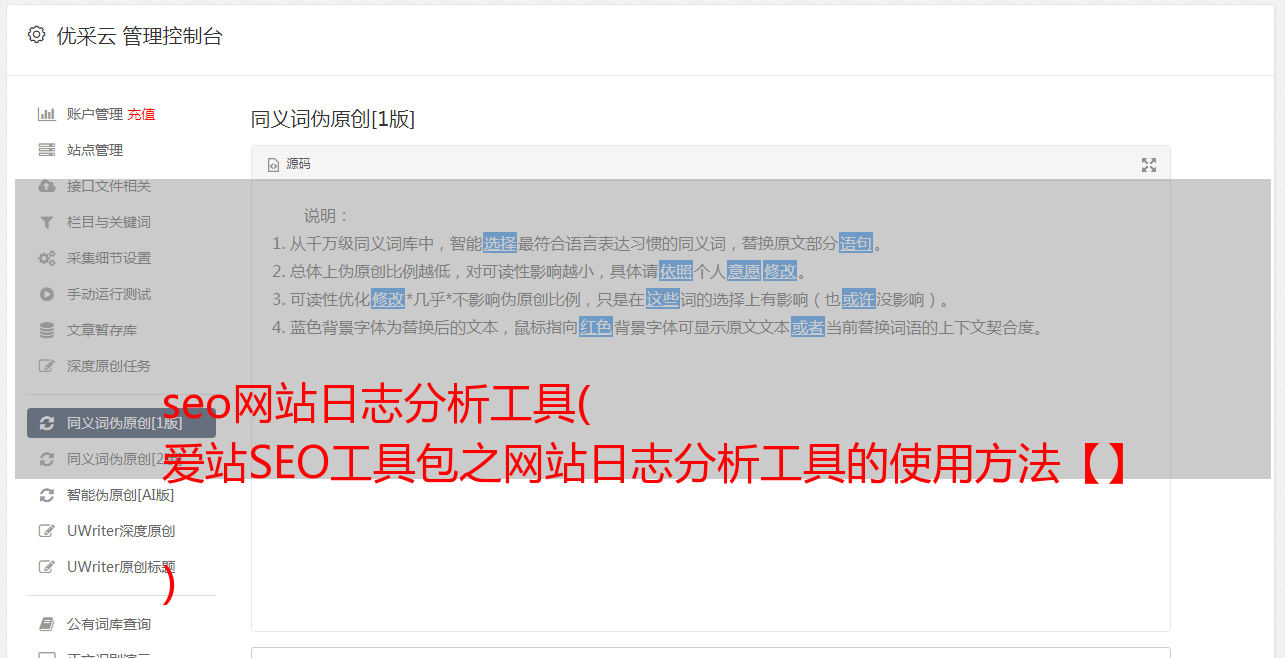1285x658 pixels.
Task: Open 账户管理 bar chart icon
Action: click(46, 114)
